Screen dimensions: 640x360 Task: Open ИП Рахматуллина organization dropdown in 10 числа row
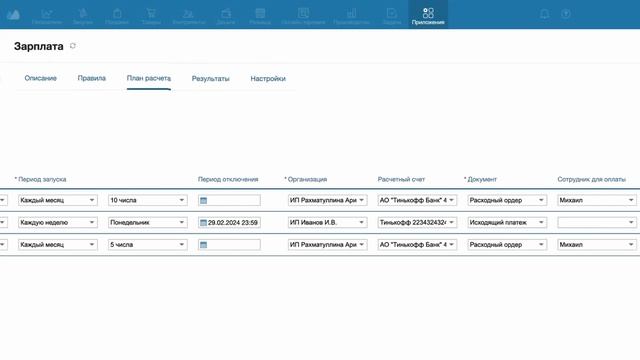(x=327, y=200)
